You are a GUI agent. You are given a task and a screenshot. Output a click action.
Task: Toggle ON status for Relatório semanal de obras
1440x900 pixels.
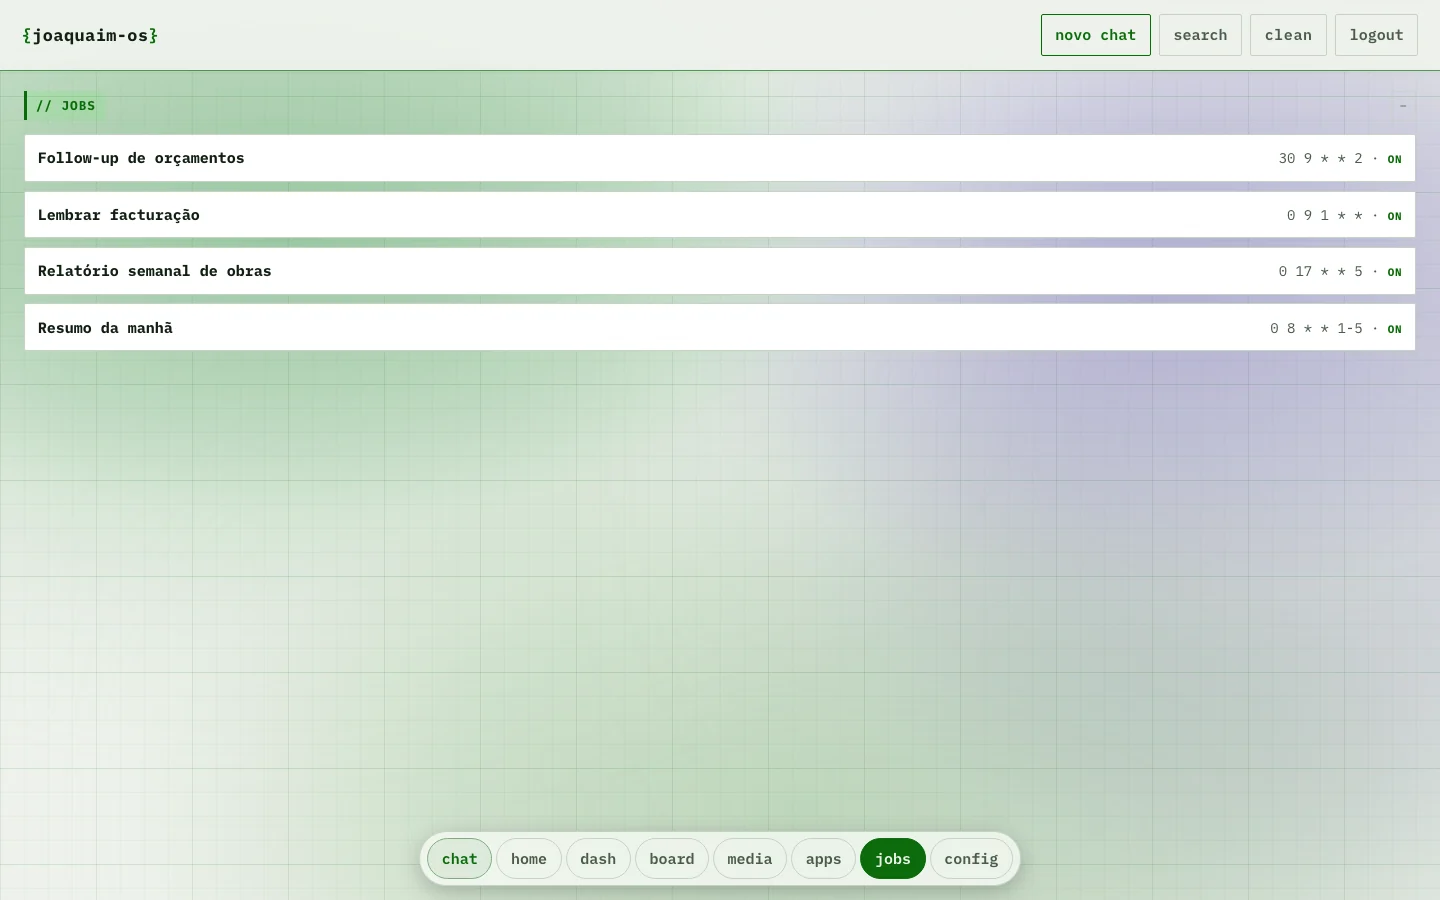tap(1394, 272)
